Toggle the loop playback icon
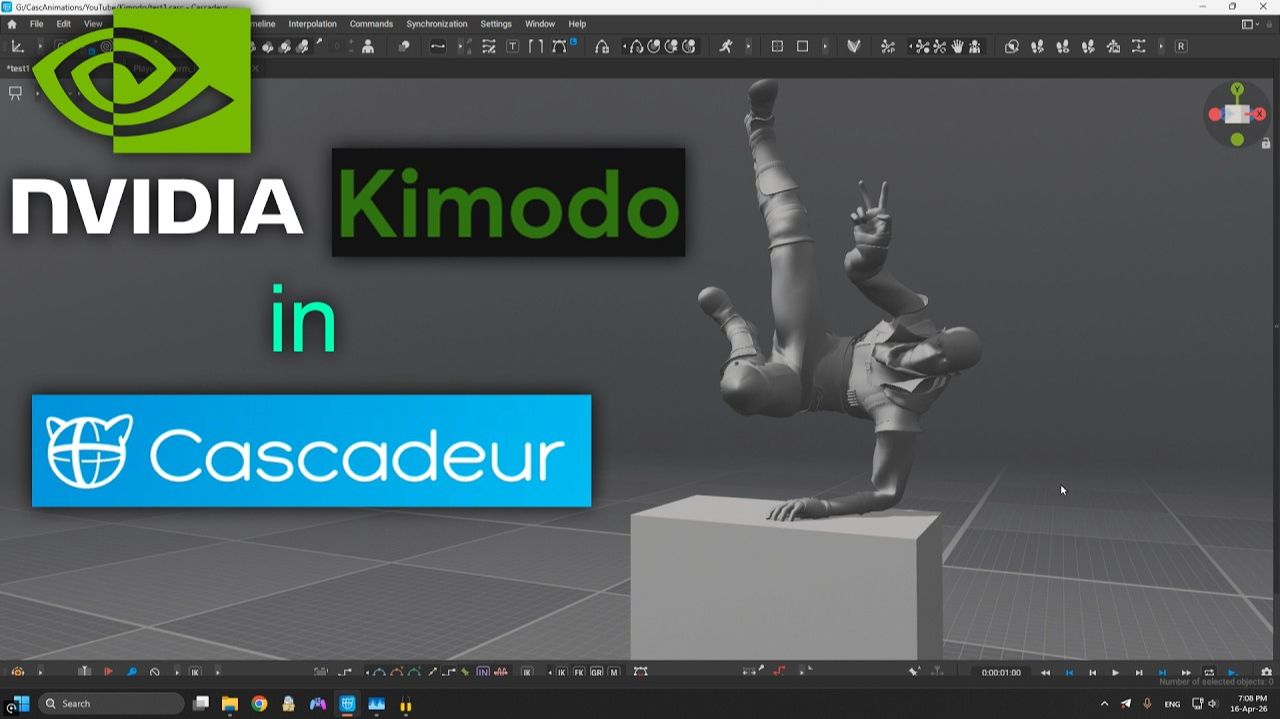 pyautogui.click(x=1209, y=672)
